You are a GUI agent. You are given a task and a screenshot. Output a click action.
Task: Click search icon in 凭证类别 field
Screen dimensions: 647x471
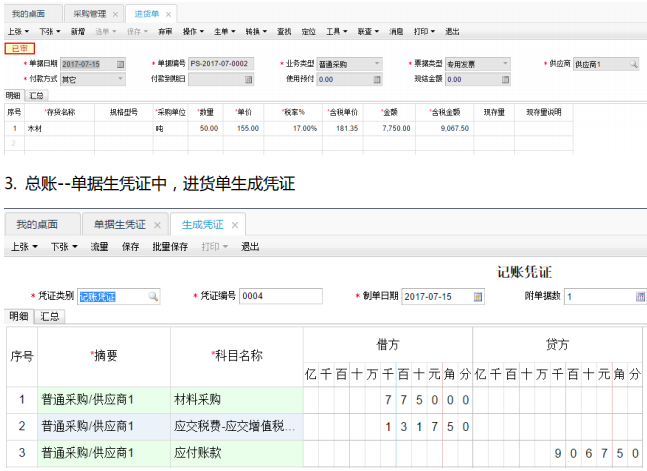point(153,297)
